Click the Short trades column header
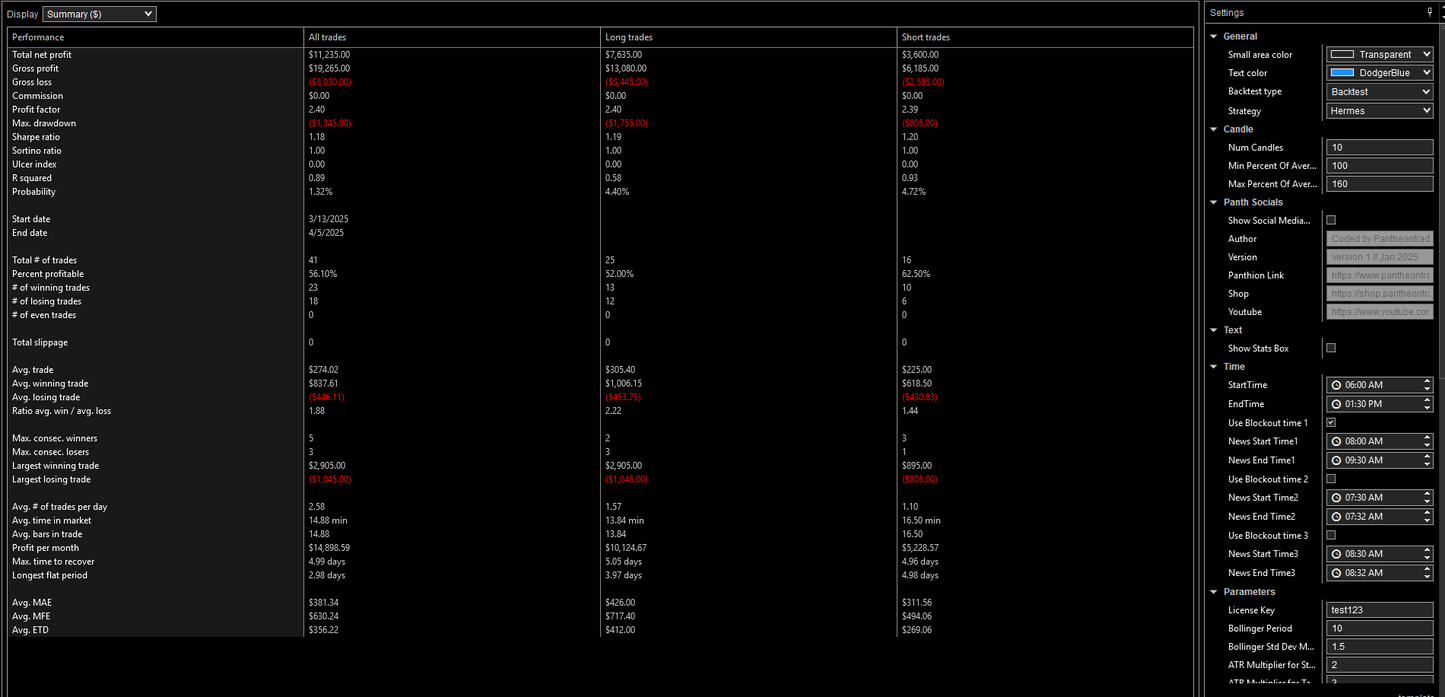This screenshot has height=697, width=1445. (925, 37)
